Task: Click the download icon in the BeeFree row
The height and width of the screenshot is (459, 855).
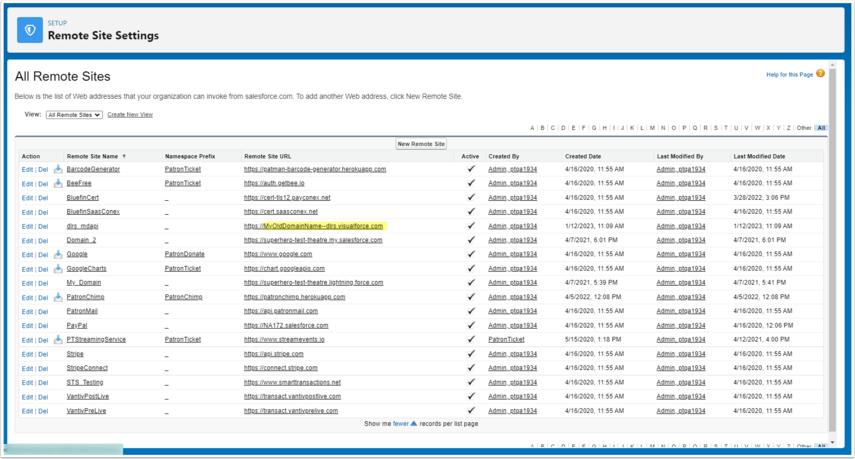Action: pyautogui.click(x=58, y=183)
